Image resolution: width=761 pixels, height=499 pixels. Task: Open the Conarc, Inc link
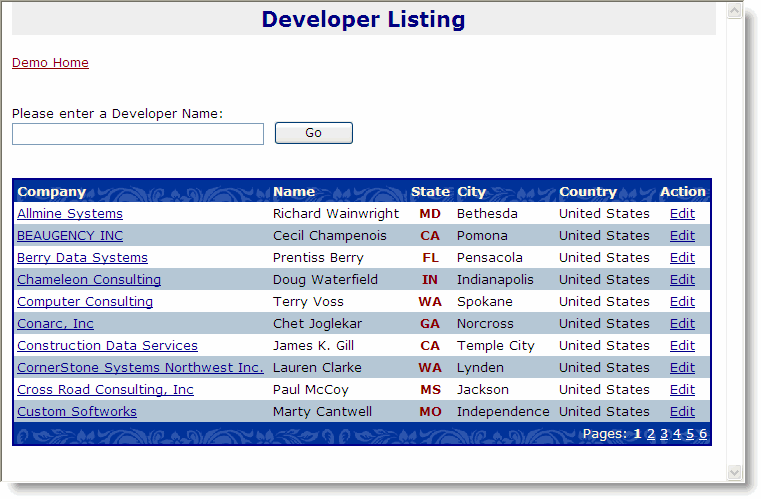[55, 324]
